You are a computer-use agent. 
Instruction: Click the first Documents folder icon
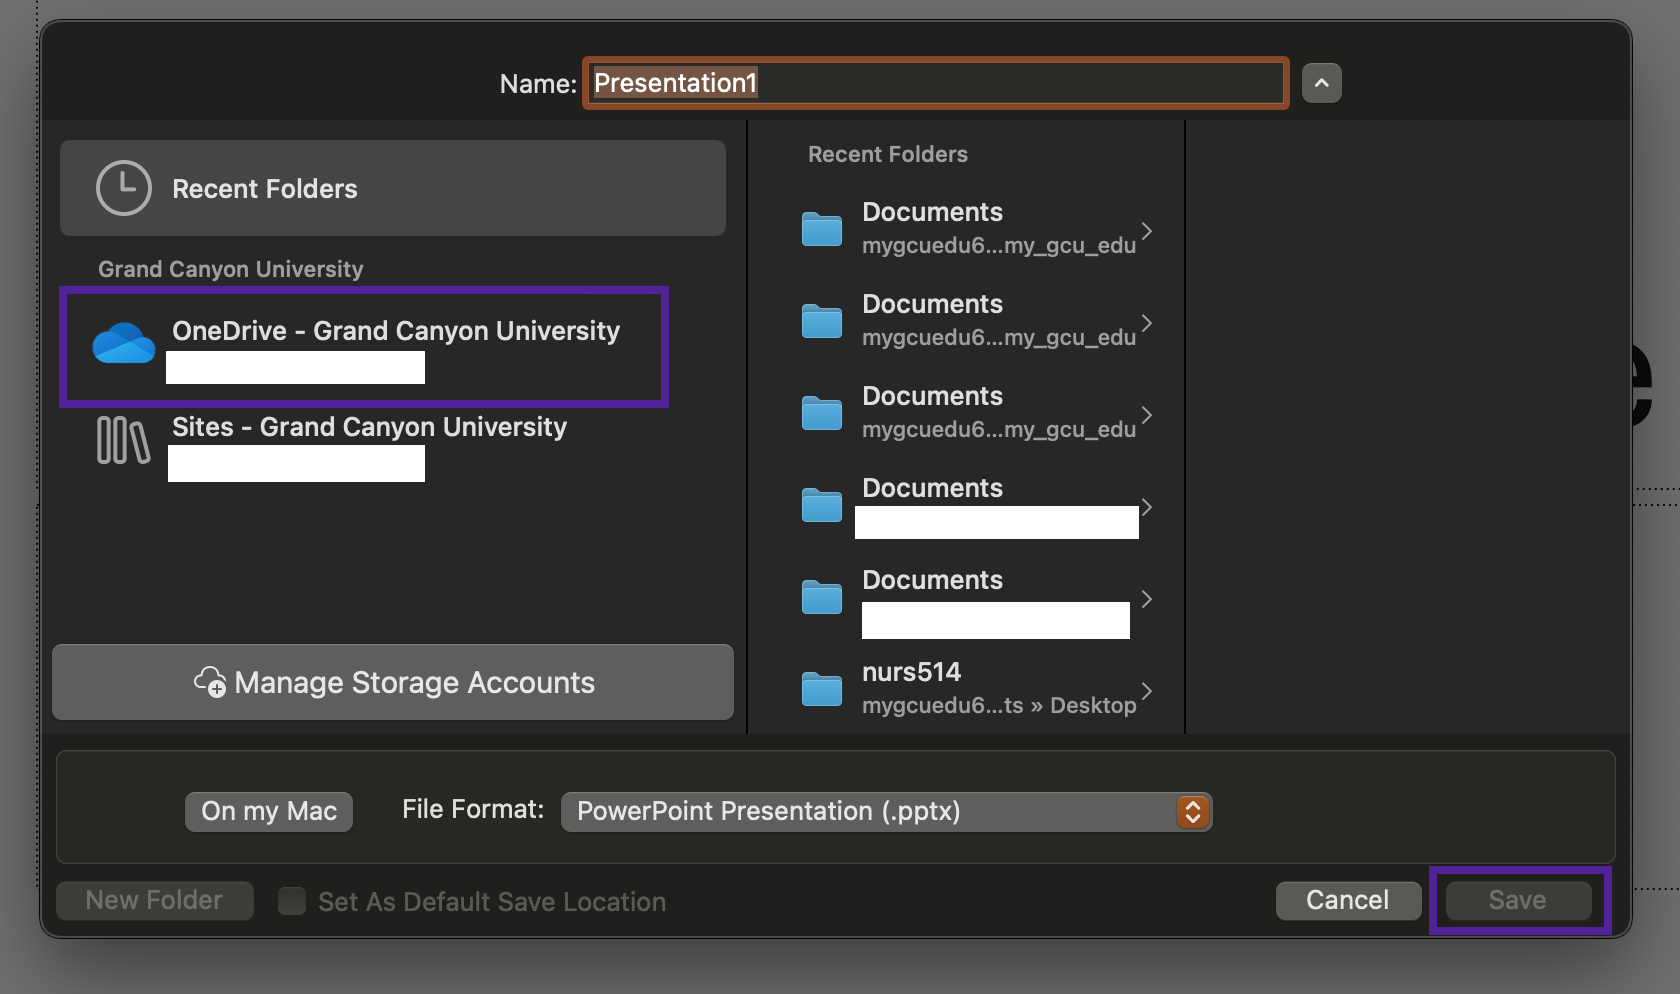[x=822, y=229]
